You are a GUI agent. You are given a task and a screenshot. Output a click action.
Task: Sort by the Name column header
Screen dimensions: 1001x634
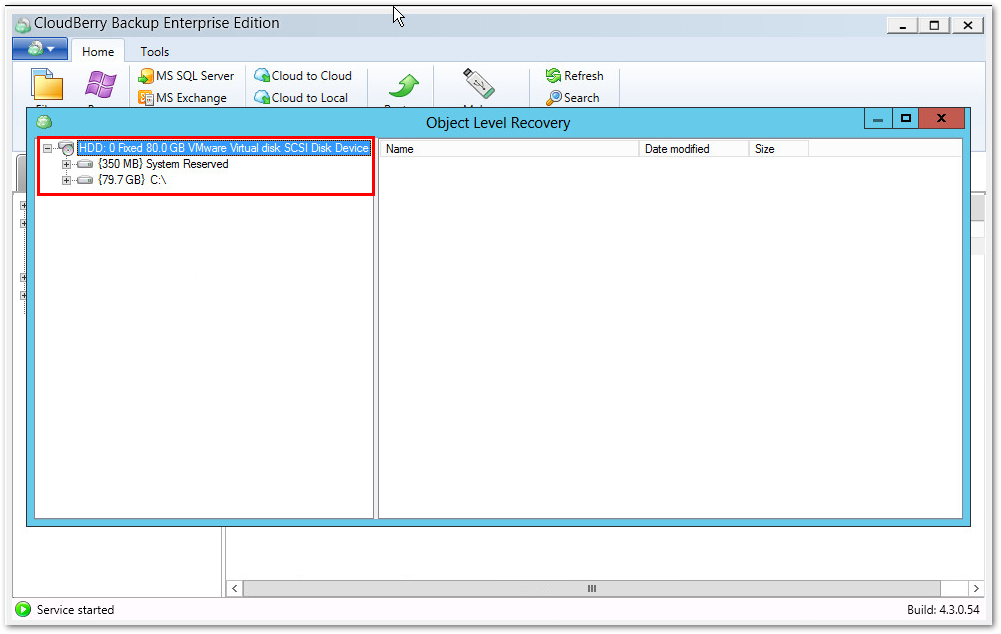(509, 149)
